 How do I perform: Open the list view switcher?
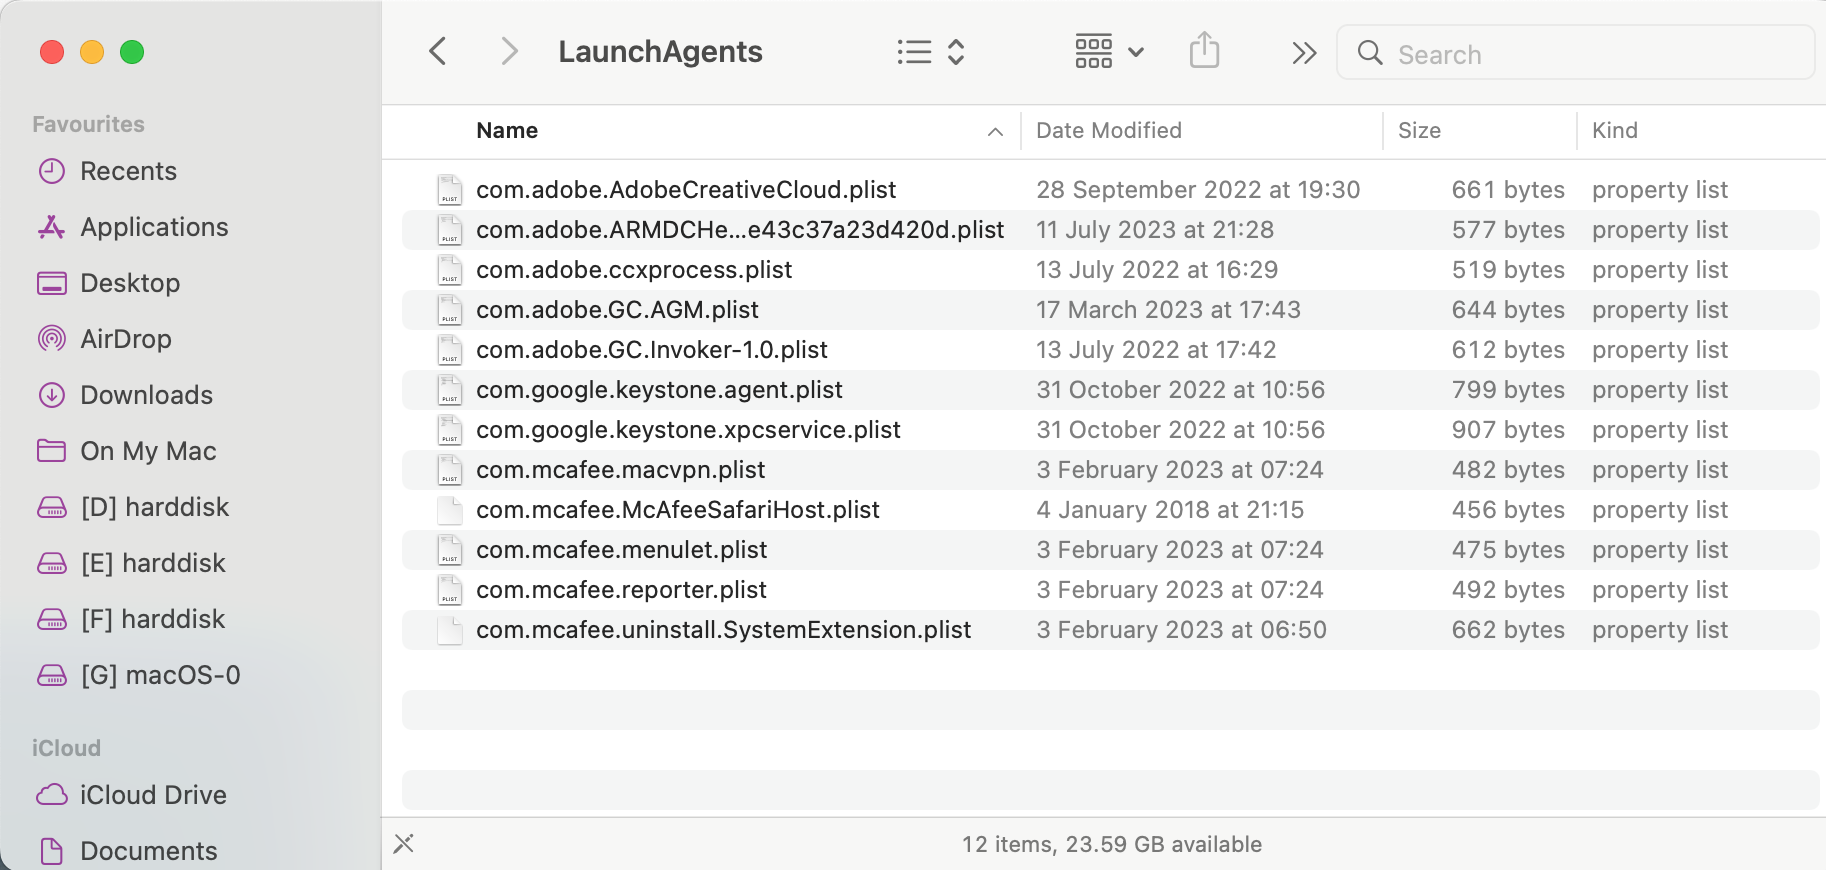(x=930, y=52)
